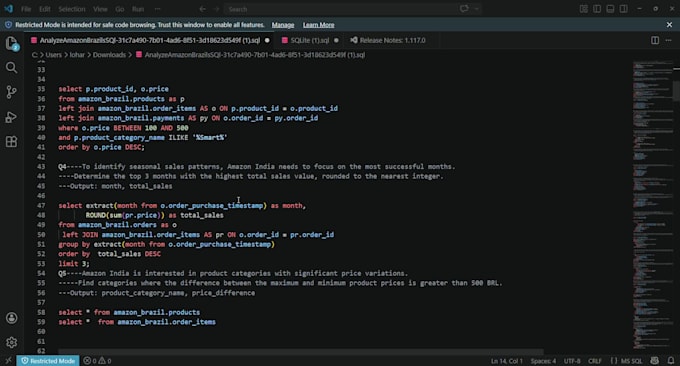Open the Accounts icon in activity bar

pyautogui.click(x=12, y=318)
